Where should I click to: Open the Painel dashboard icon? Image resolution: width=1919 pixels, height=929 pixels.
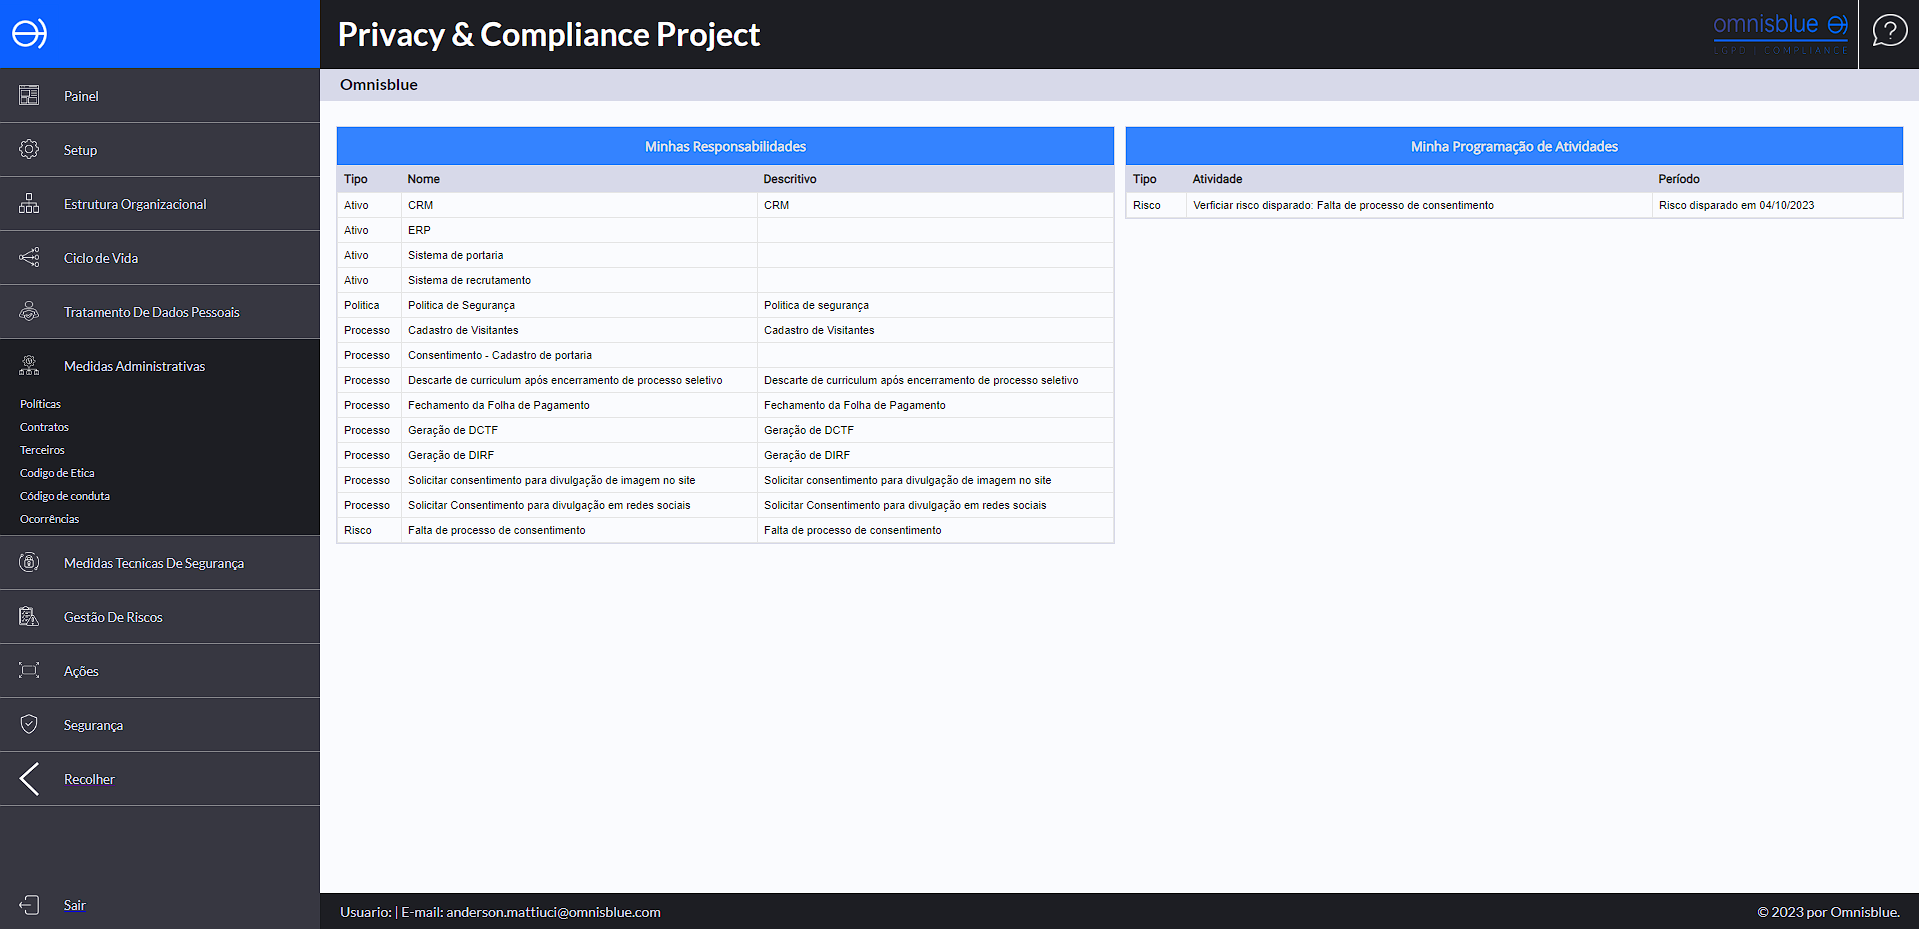click(x=29, y=96)
